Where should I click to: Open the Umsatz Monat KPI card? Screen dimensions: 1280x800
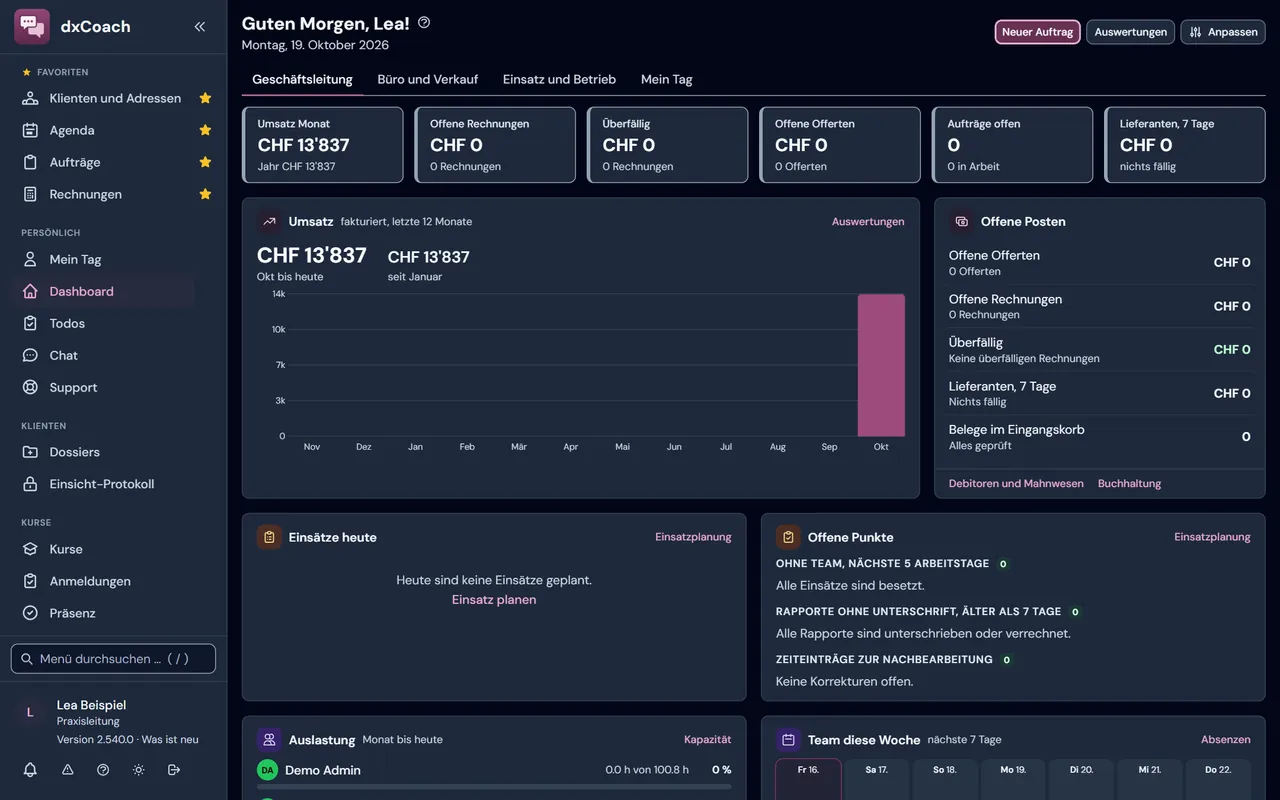323,145
